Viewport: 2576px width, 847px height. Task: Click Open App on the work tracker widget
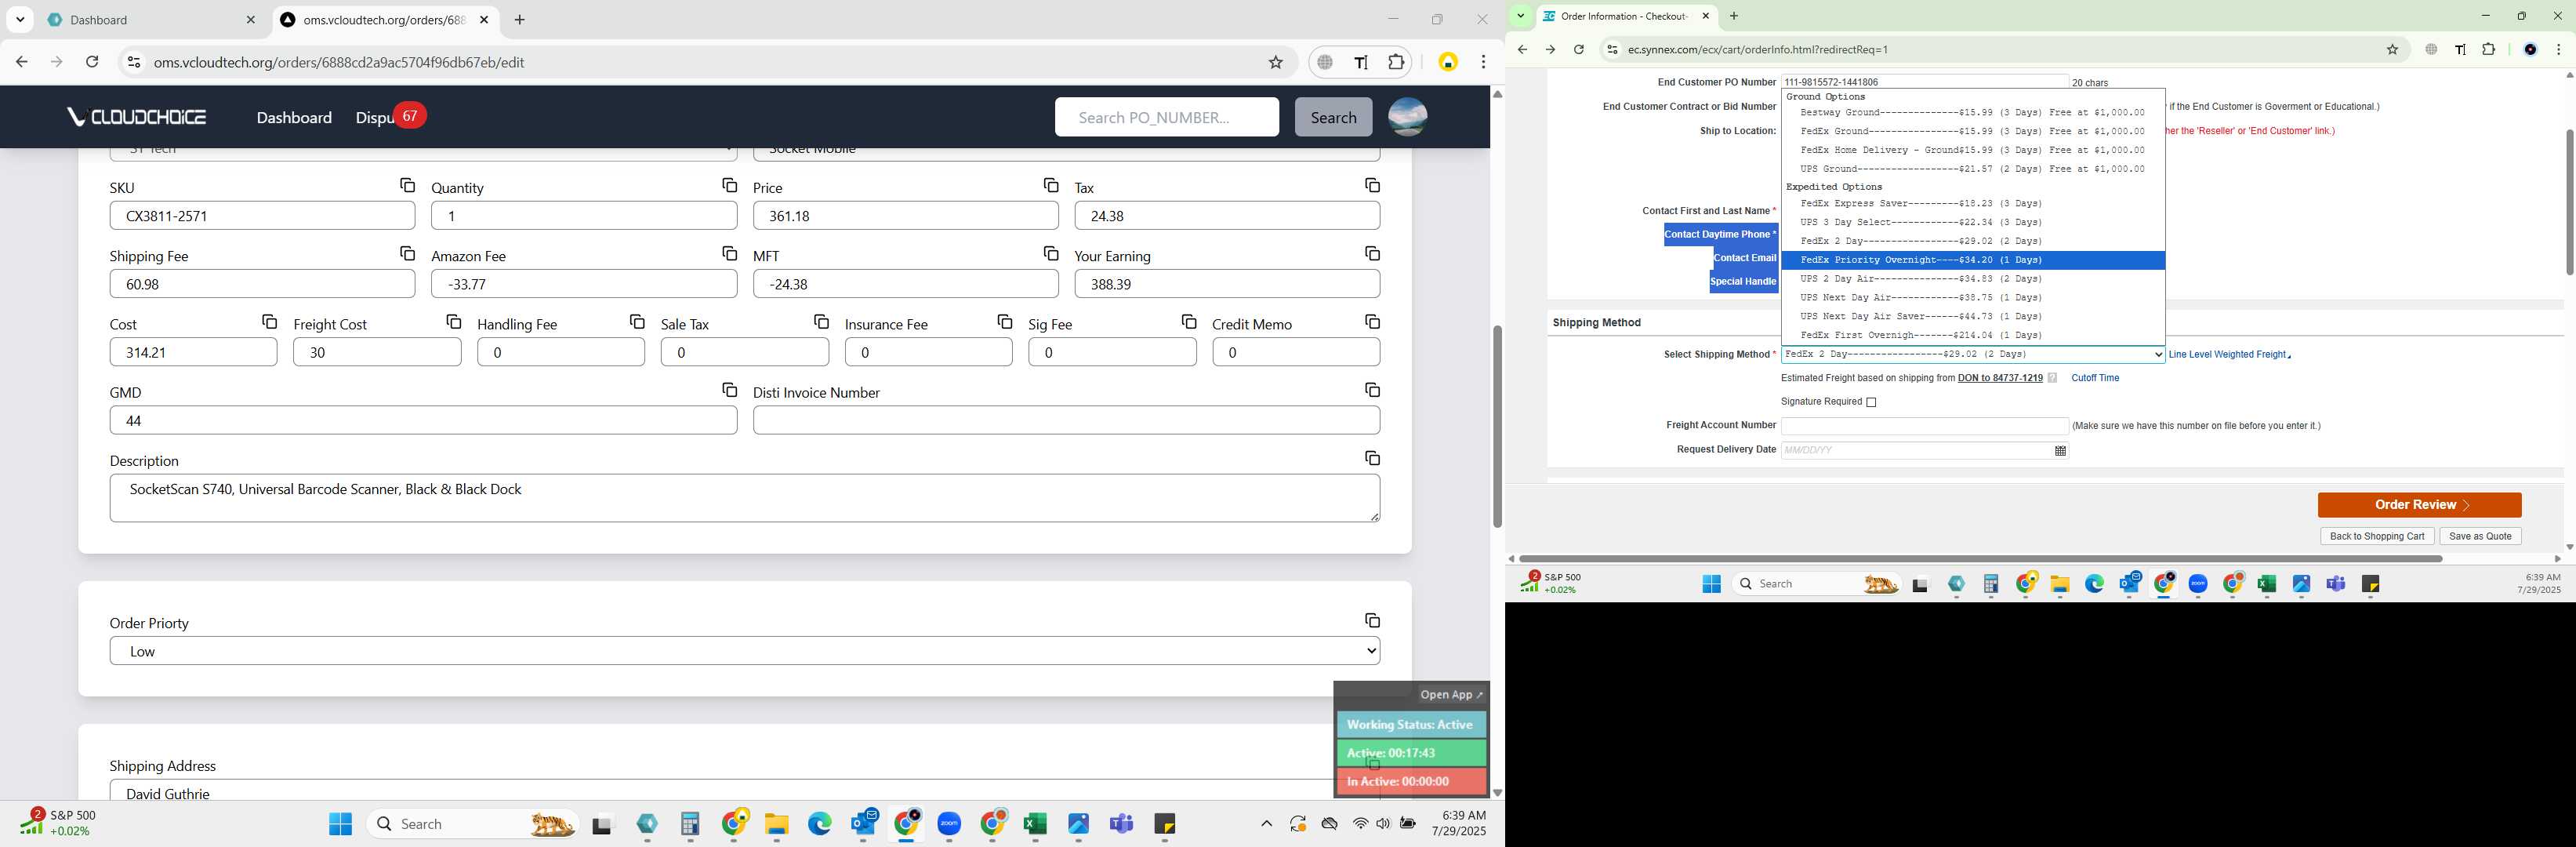pos(1451,694)
